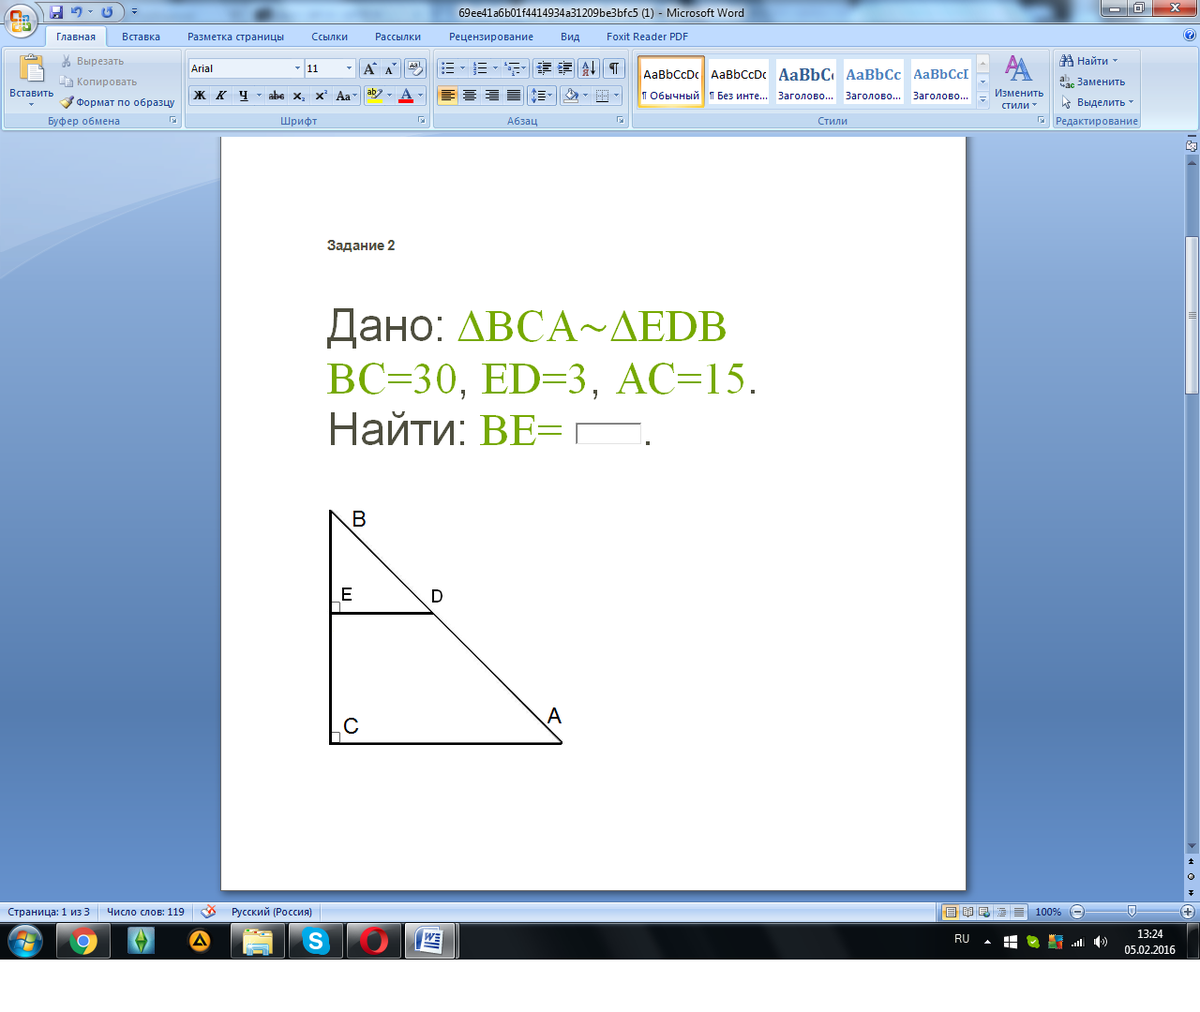This screenshot has height=1012, width=1200.
Task: Increase paragraph indent
Action: 565,68
